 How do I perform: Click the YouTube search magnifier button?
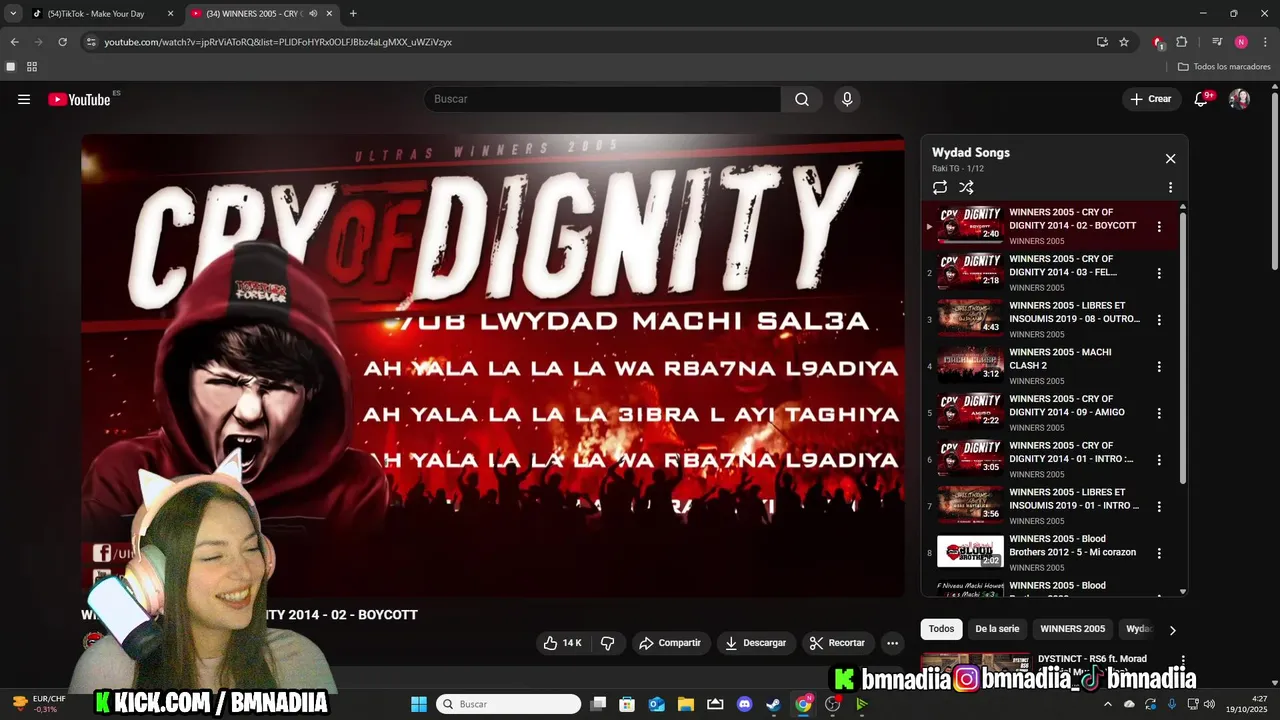802,99
